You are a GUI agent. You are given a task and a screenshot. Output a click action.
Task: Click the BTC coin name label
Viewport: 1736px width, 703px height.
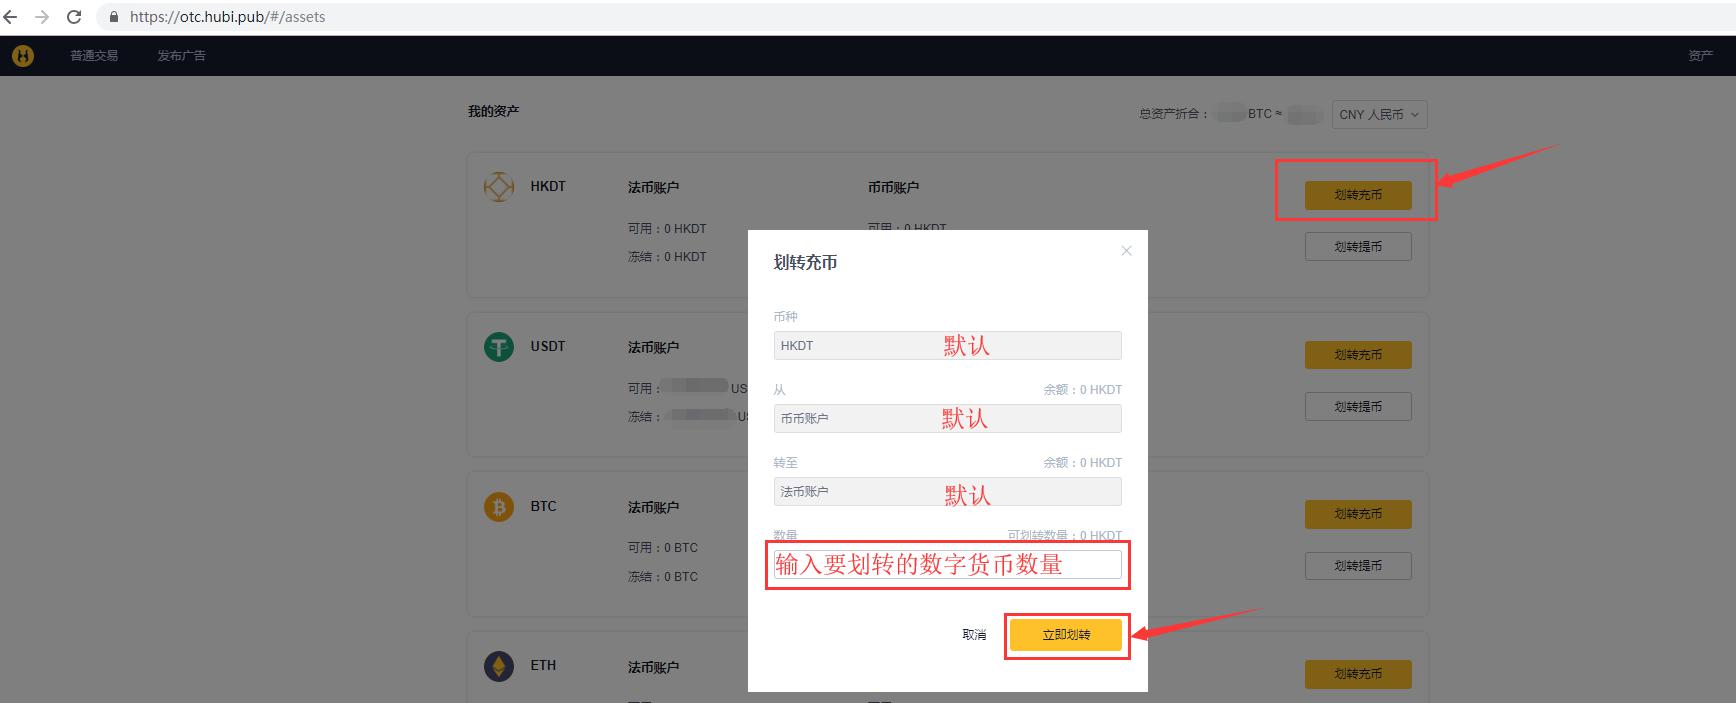point(543,506)
